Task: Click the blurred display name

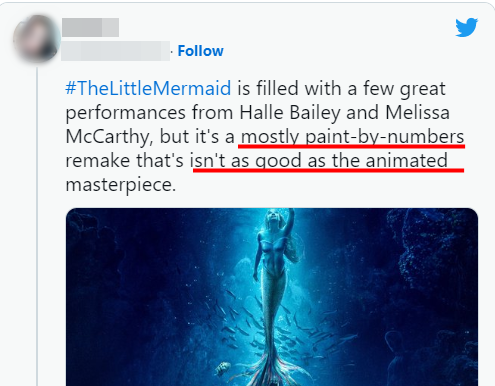Action: tap(90, 27)
